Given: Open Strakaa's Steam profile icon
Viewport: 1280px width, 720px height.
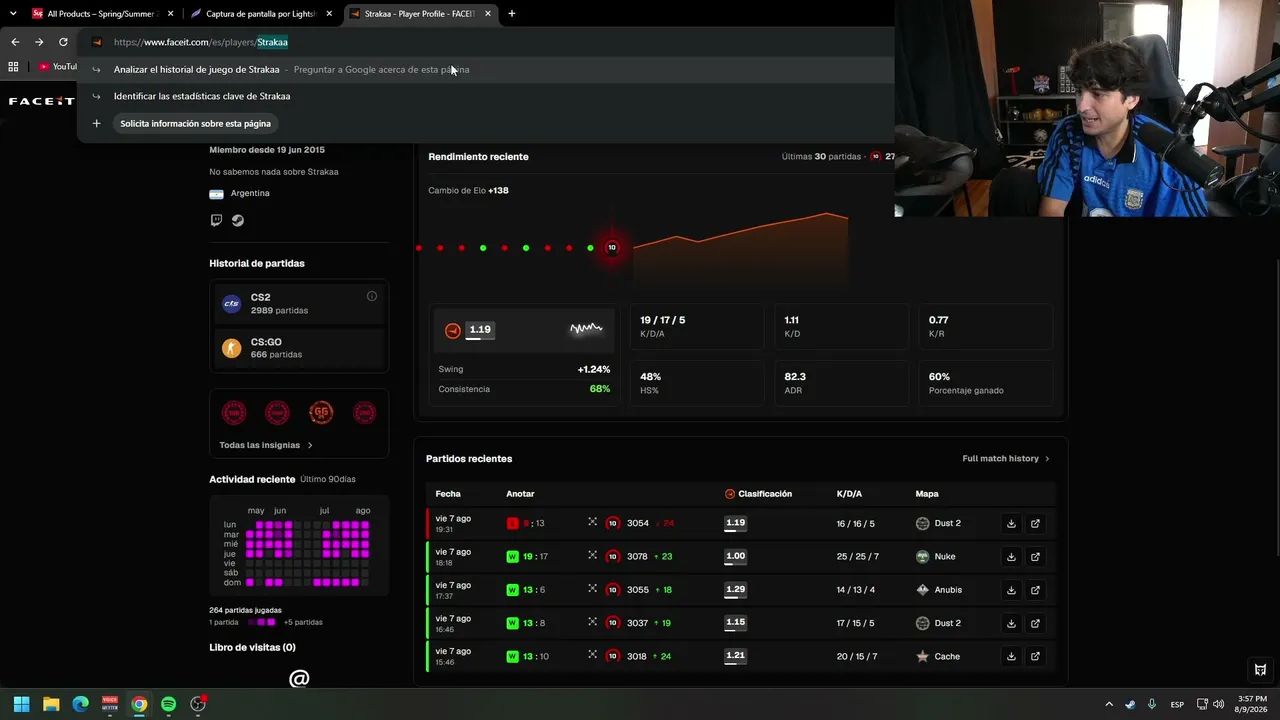Looking at the screenshot, I should 238,220.
